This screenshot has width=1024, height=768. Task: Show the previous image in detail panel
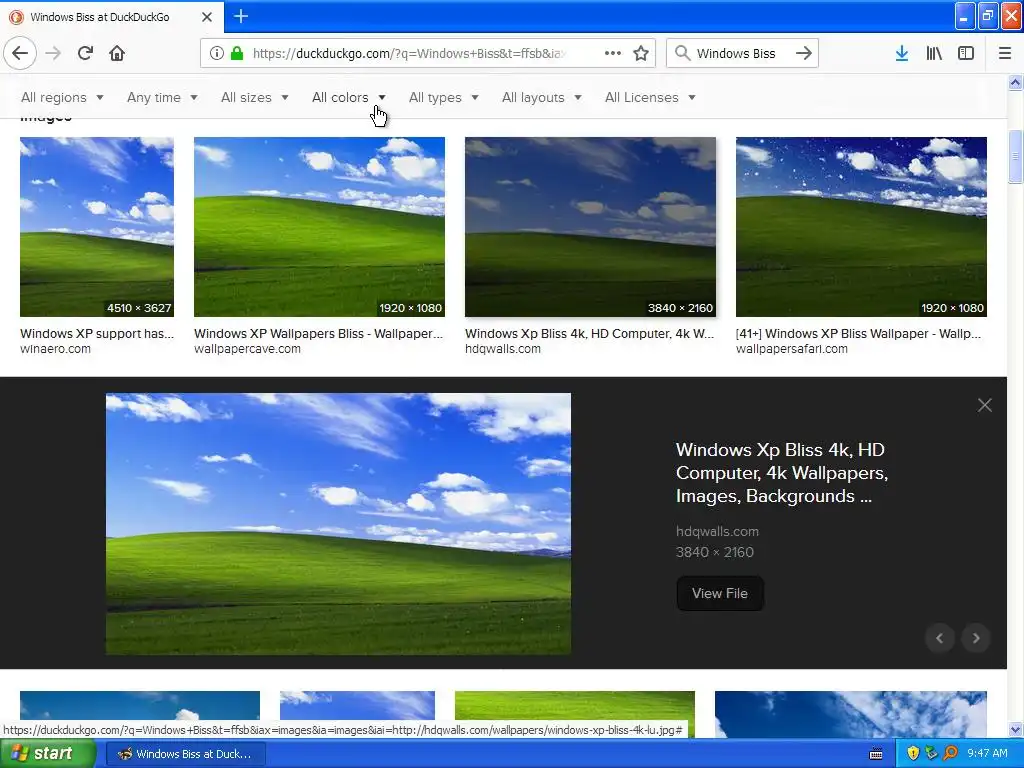pos(940,638)
